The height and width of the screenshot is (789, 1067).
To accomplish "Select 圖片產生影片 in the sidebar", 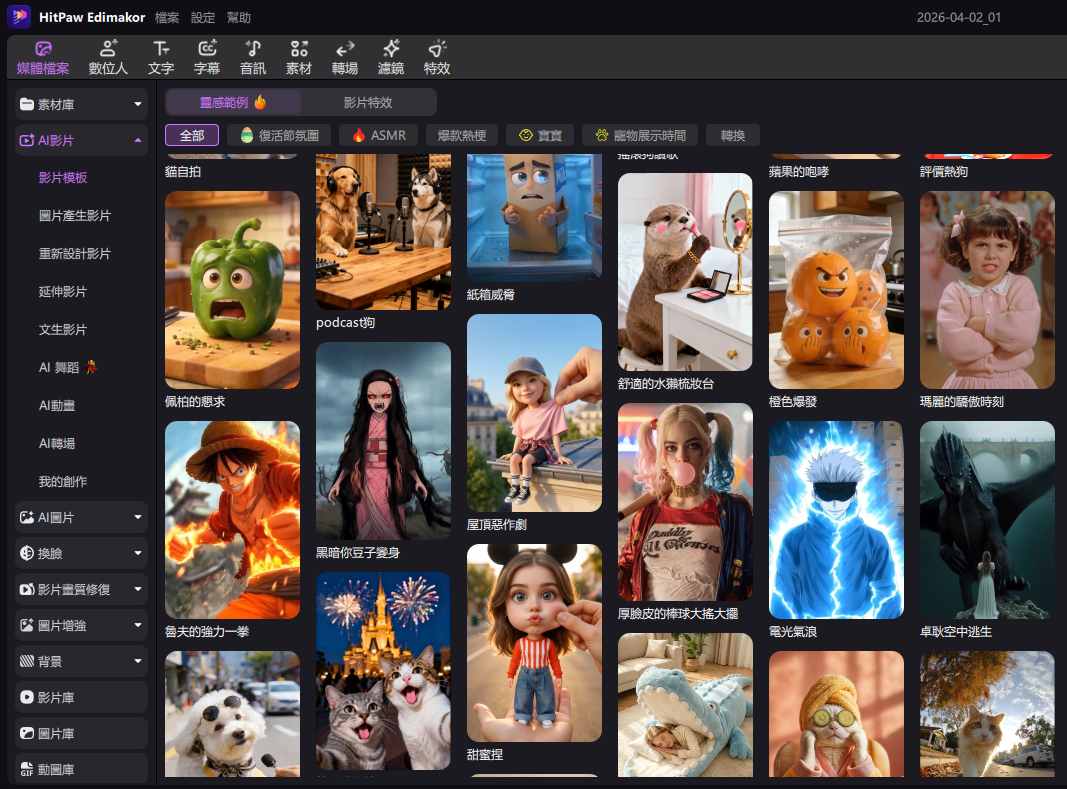I will pyautogui.click(x=75, y=216).
